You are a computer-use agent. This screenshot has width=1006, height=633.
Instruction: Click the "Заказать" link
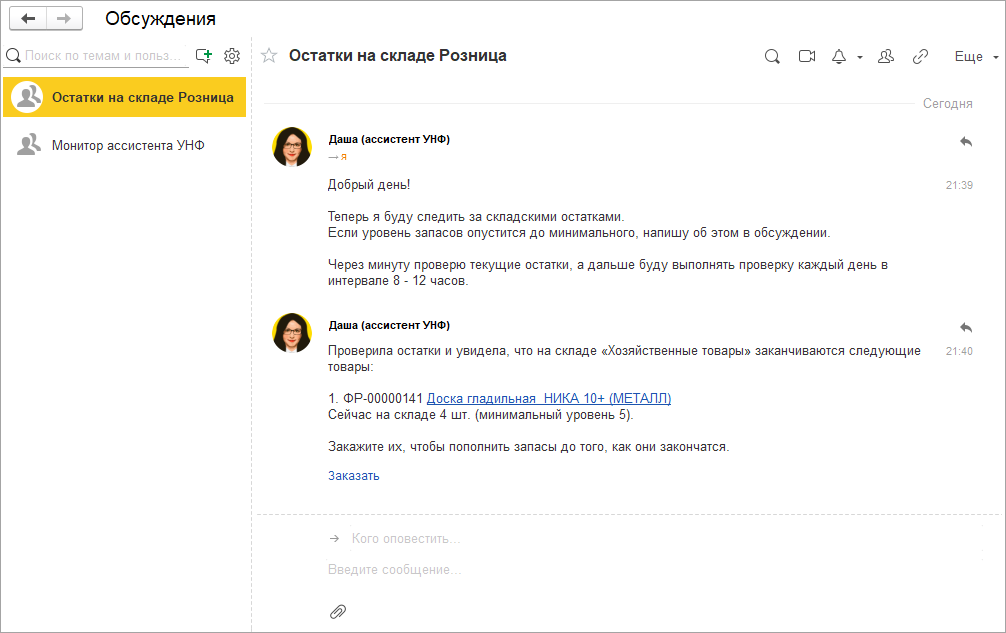(x=354, y=476)
